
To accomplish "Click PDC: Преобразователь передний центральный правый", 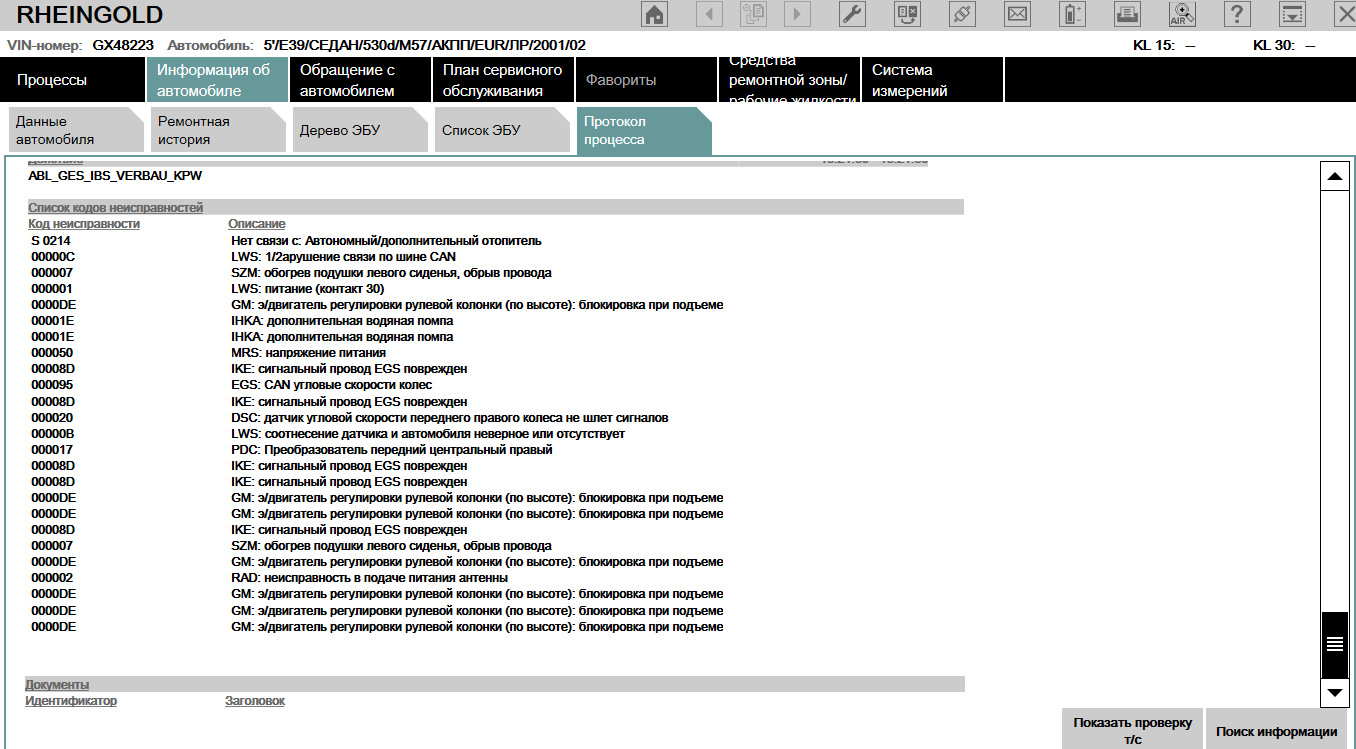I will tap(392, 449).
